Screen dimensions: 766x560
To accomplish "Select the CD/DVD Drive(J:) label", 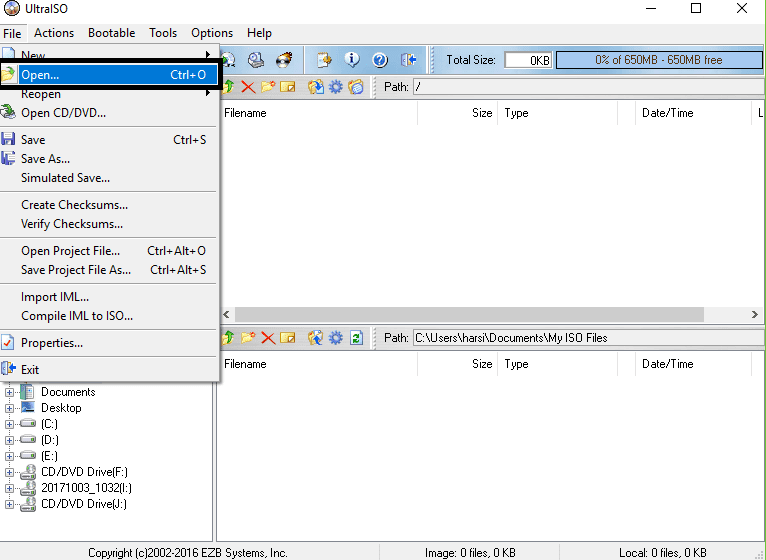I will [x=84, y=504].
